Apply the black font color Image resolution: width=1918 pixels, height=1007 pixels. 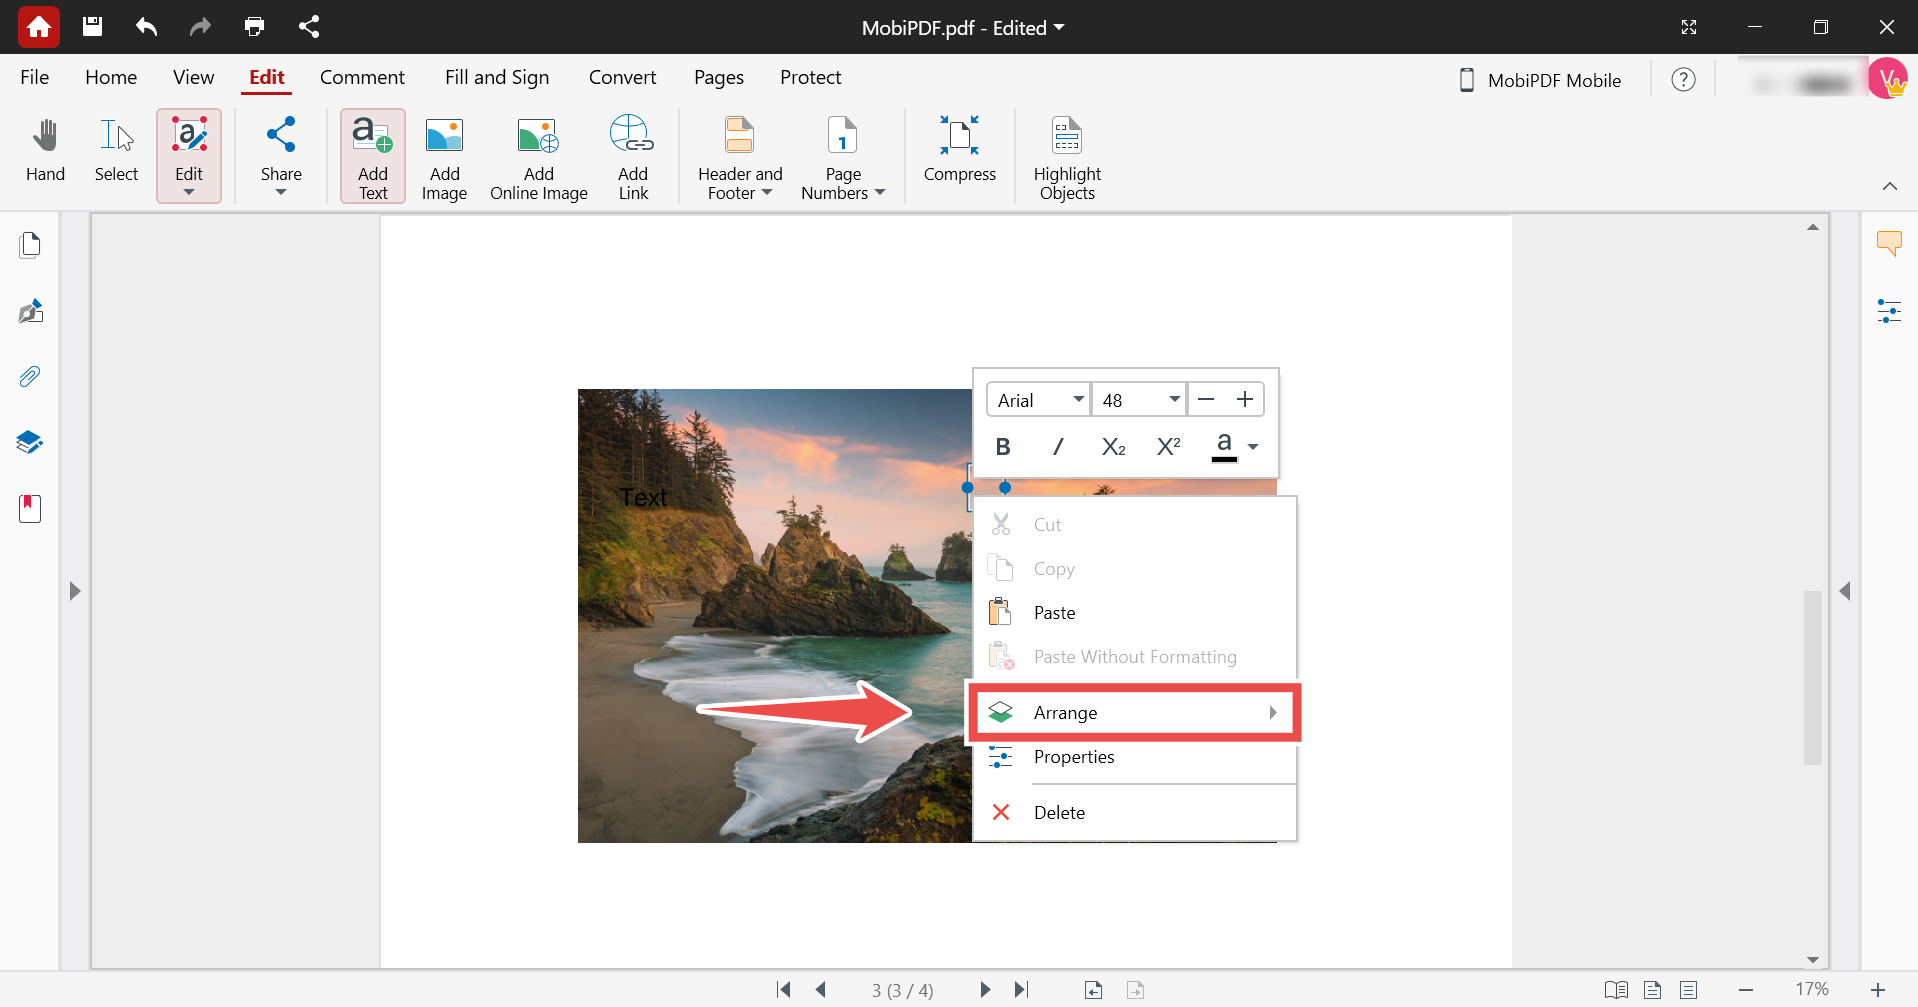pos(1224,447)
